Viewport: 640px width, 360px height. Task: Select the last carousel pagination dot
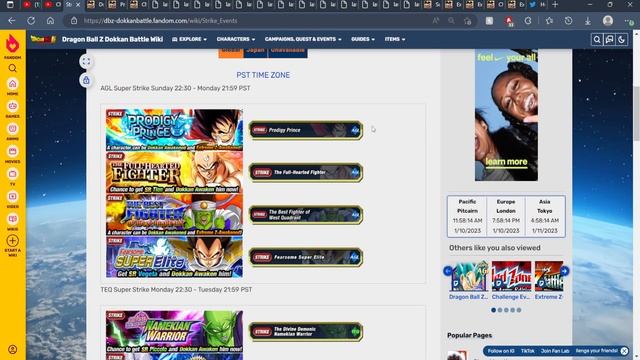point(519,310)
